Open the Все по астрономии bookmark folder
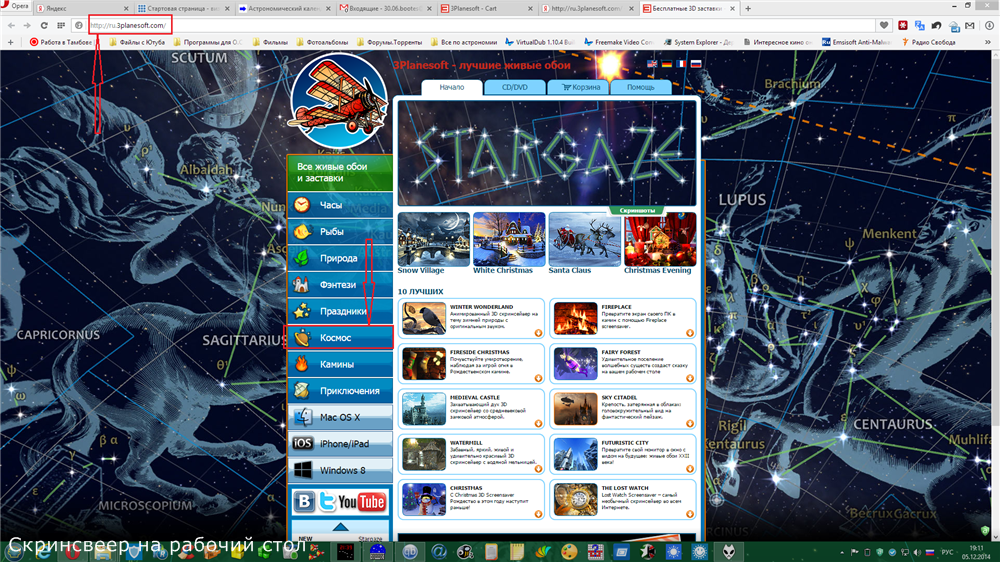This screenshot has height=562, width=1000. [x=464, y=42]
